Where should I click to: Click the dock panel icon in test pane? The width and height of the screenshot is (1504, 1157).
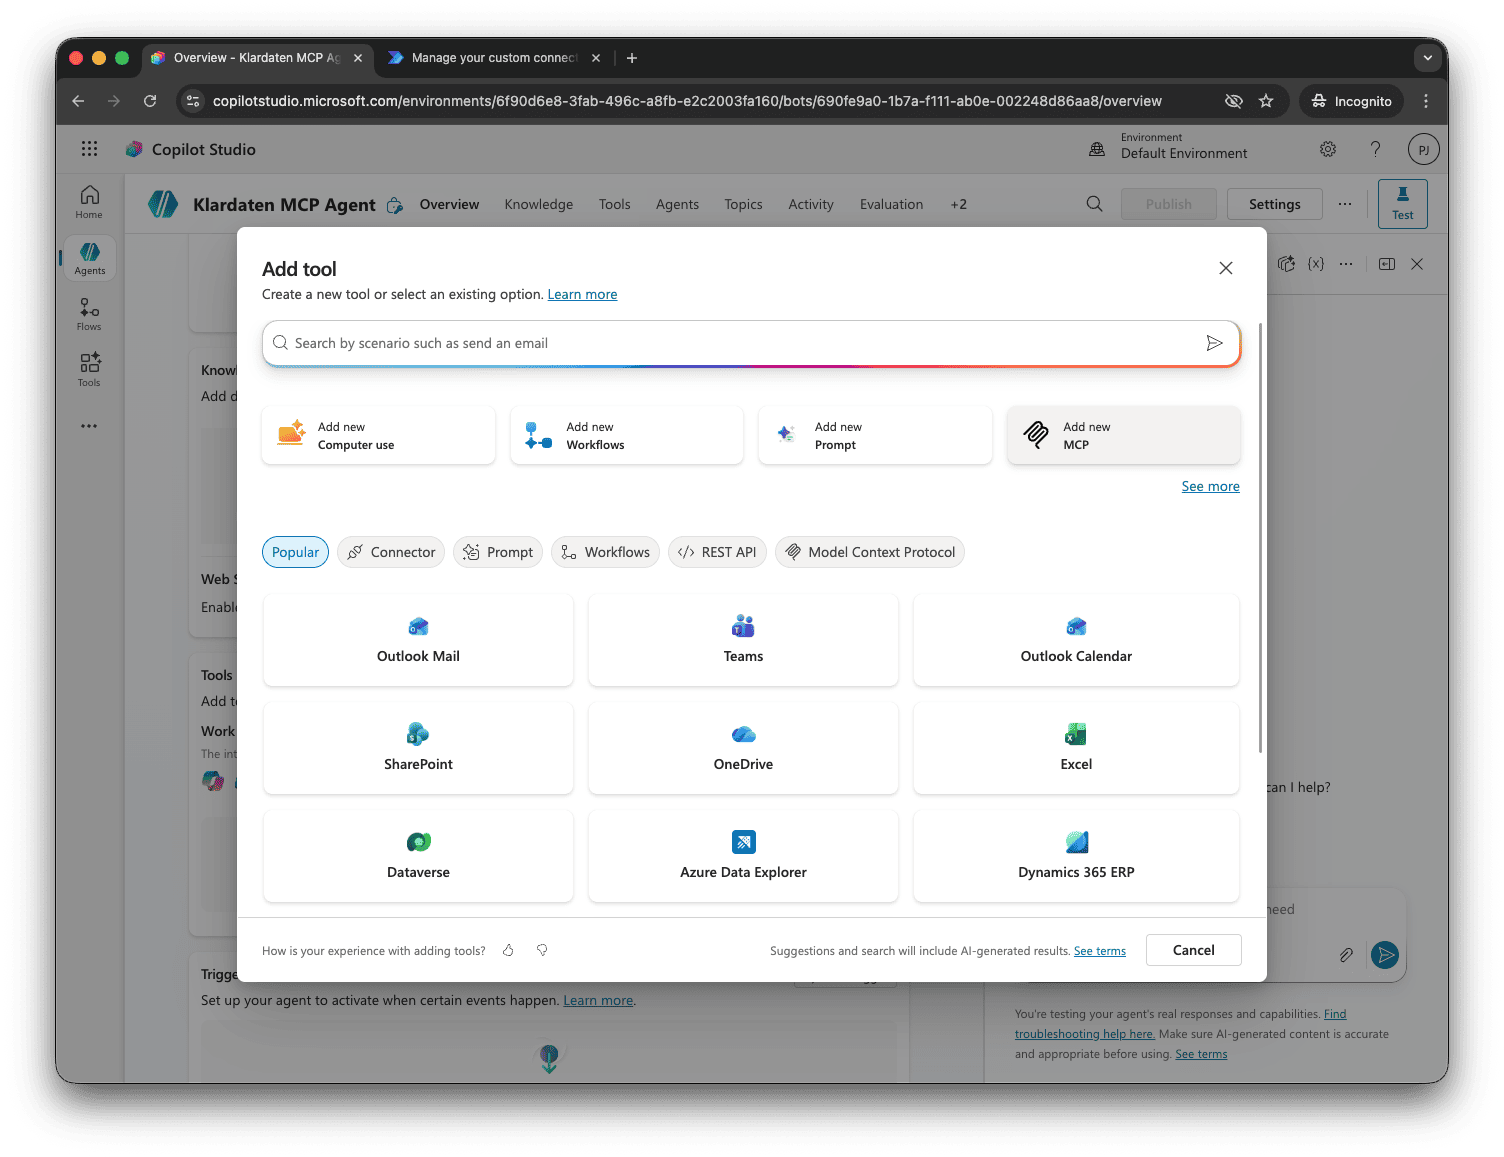pos(1387,264)
